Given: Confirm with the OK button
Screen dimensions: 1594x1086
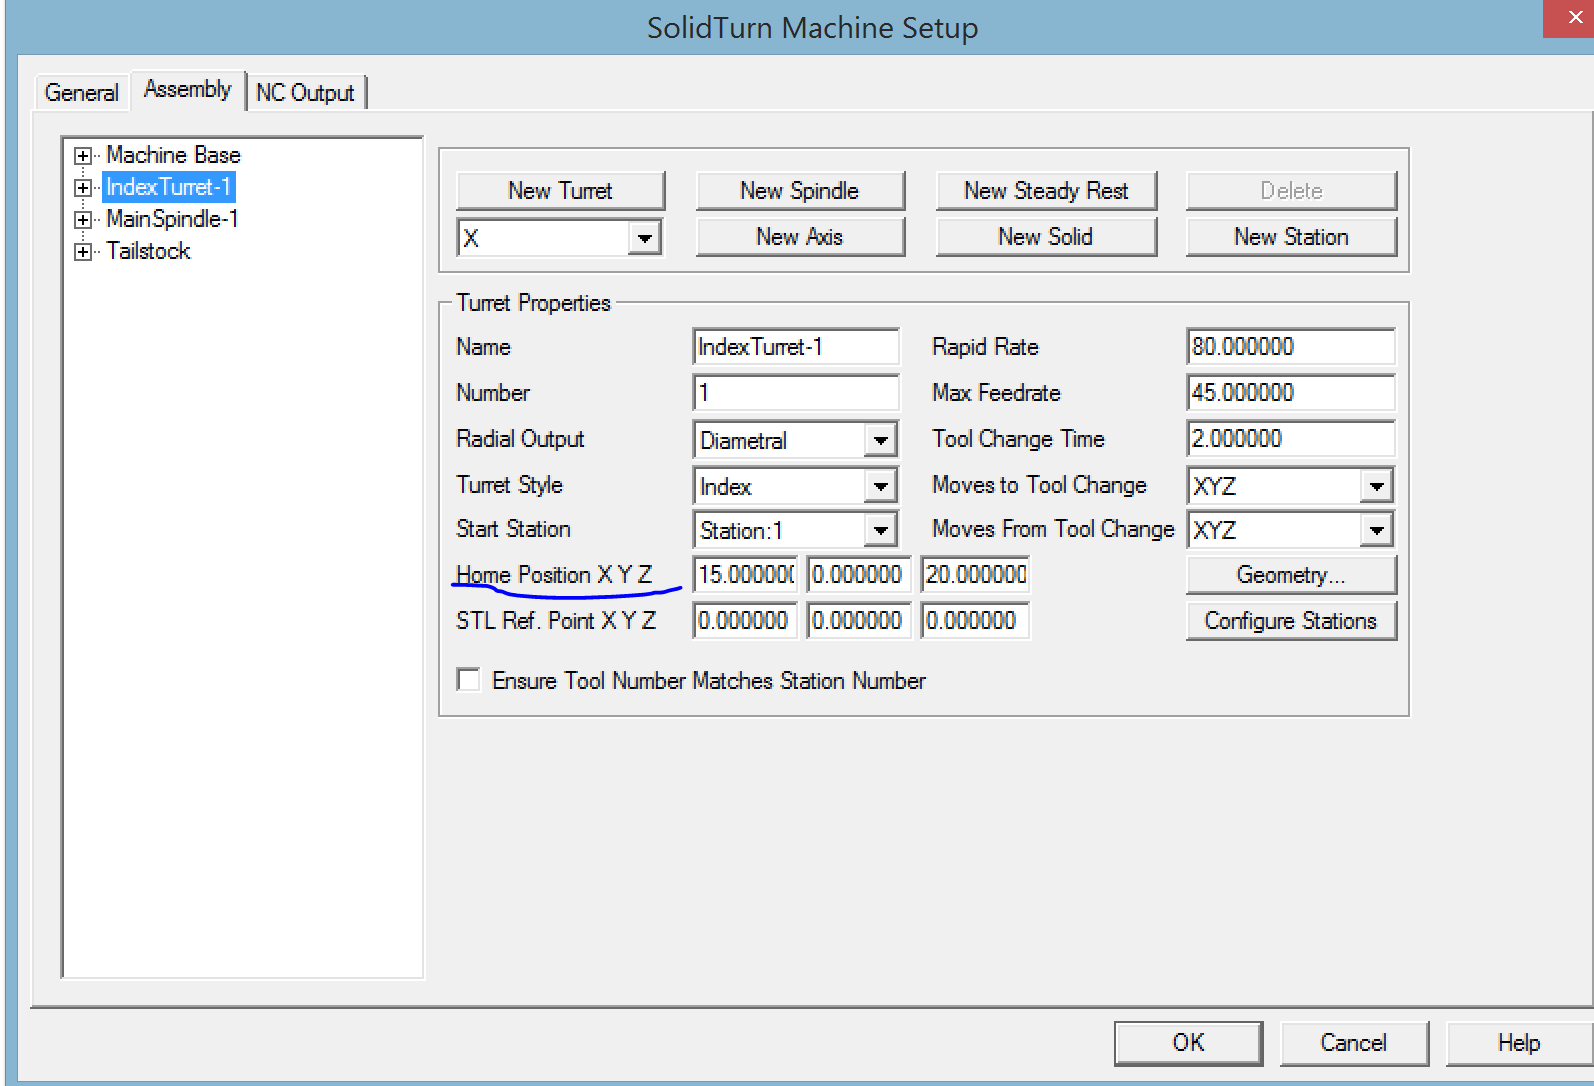Looking at the screenshot, I should pos(1188,1043).
